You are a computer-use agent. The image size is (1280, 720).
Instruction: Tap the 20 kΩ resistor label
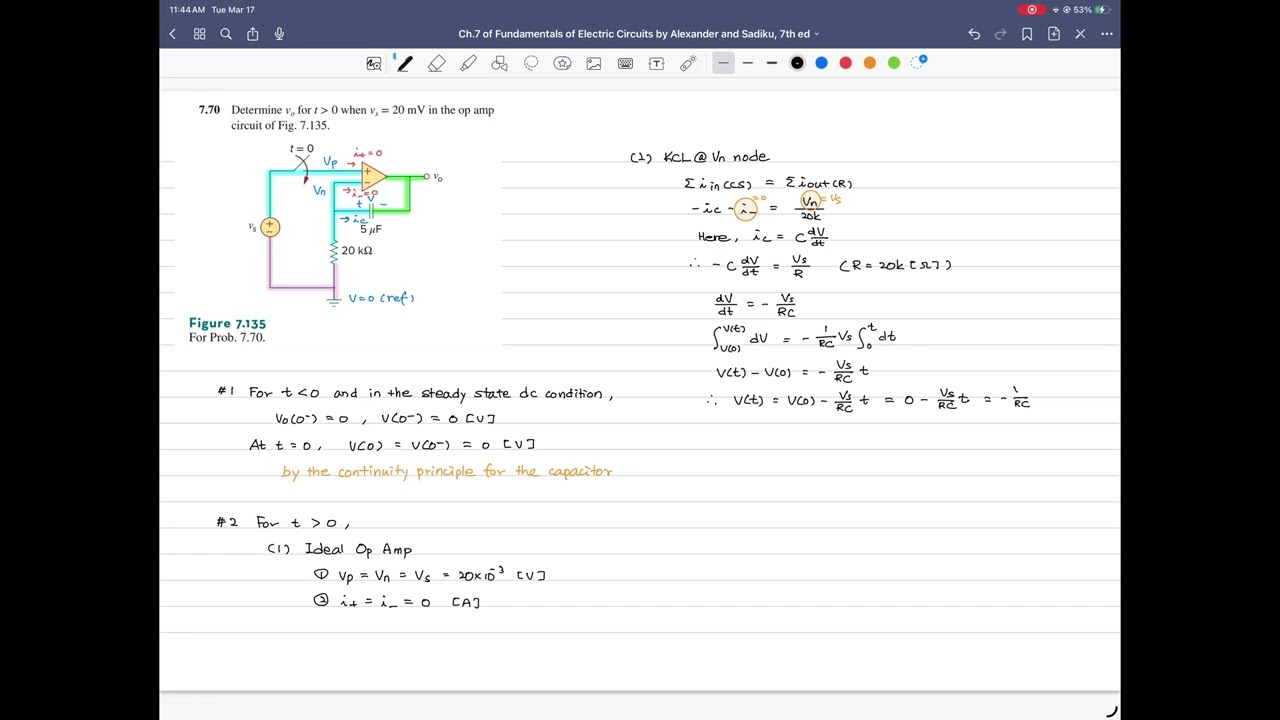357,250
